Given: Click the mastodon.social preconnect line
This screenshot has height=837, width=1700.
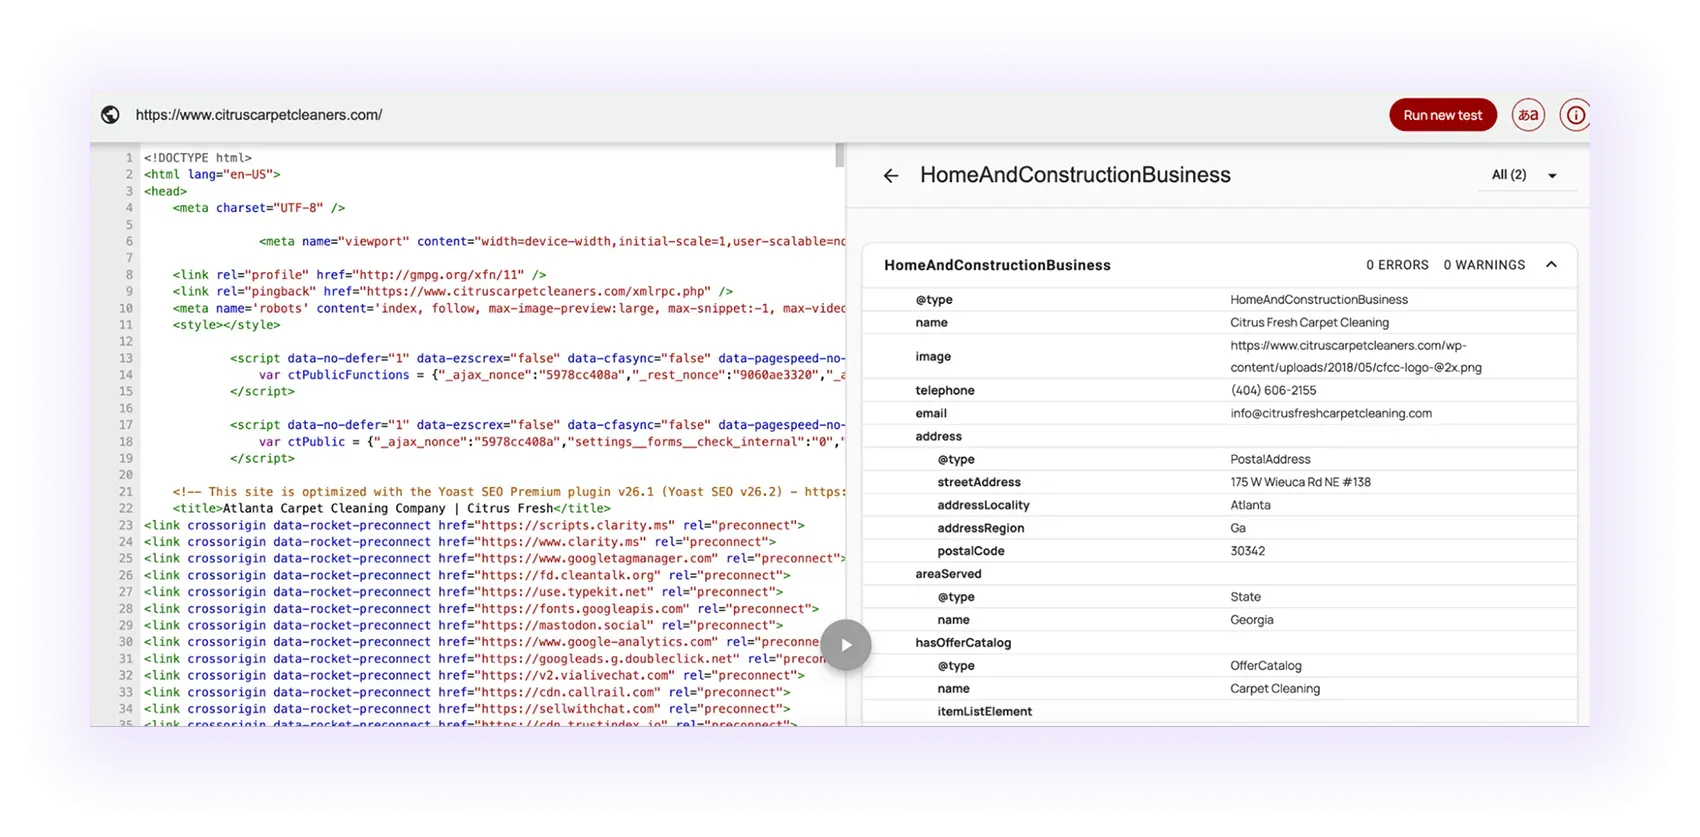Looking at the screenshot, I should coord(463,626).
